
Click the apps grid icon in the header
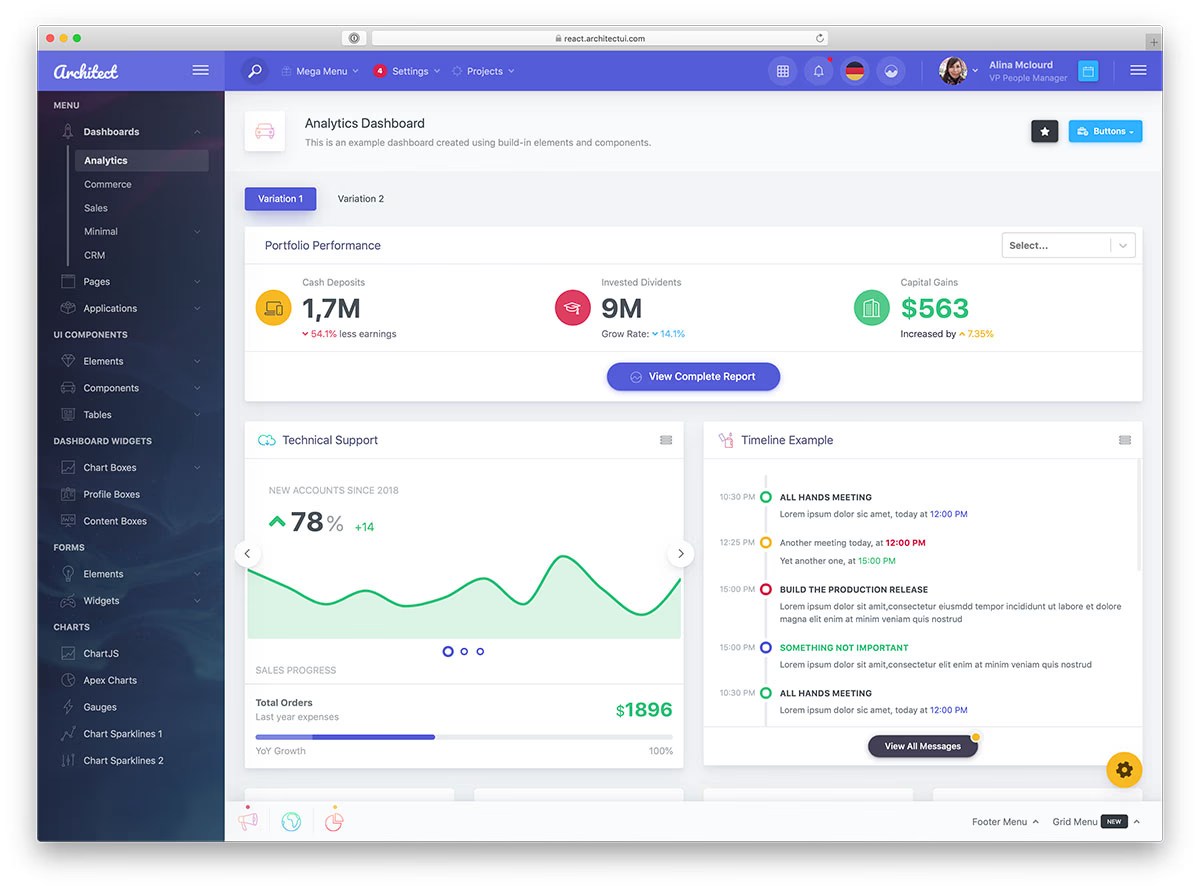click(x=782, y=71)
